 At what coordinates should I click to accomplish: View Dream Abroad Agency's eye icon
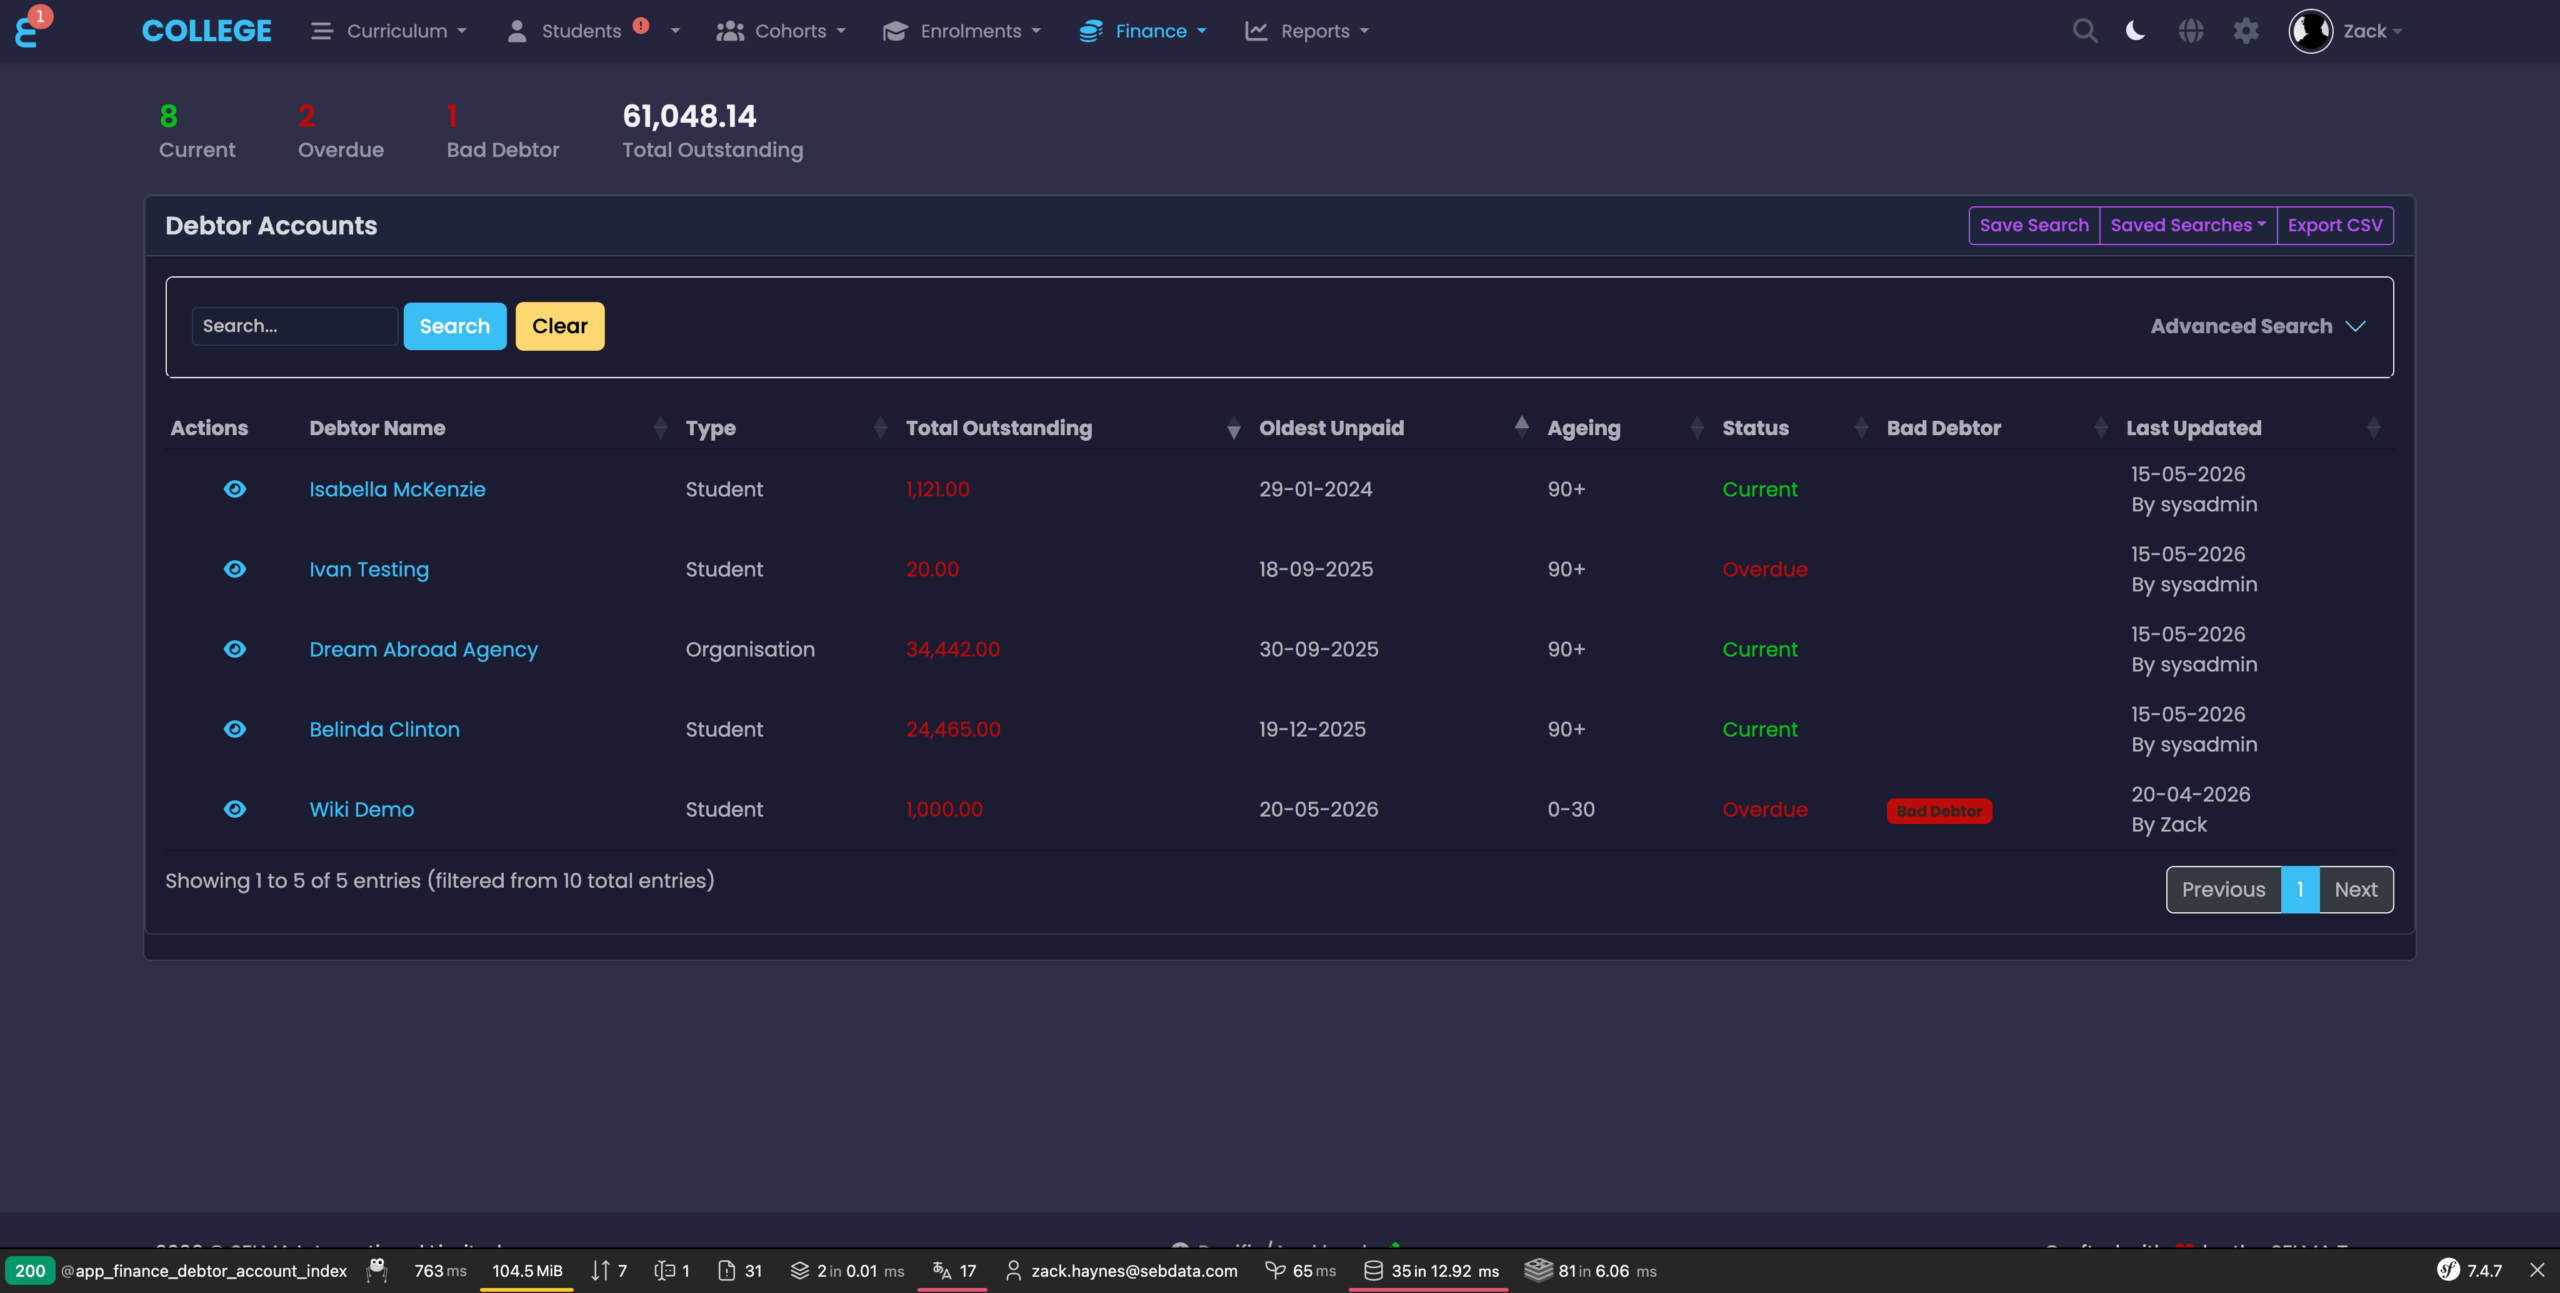point(235,649)
